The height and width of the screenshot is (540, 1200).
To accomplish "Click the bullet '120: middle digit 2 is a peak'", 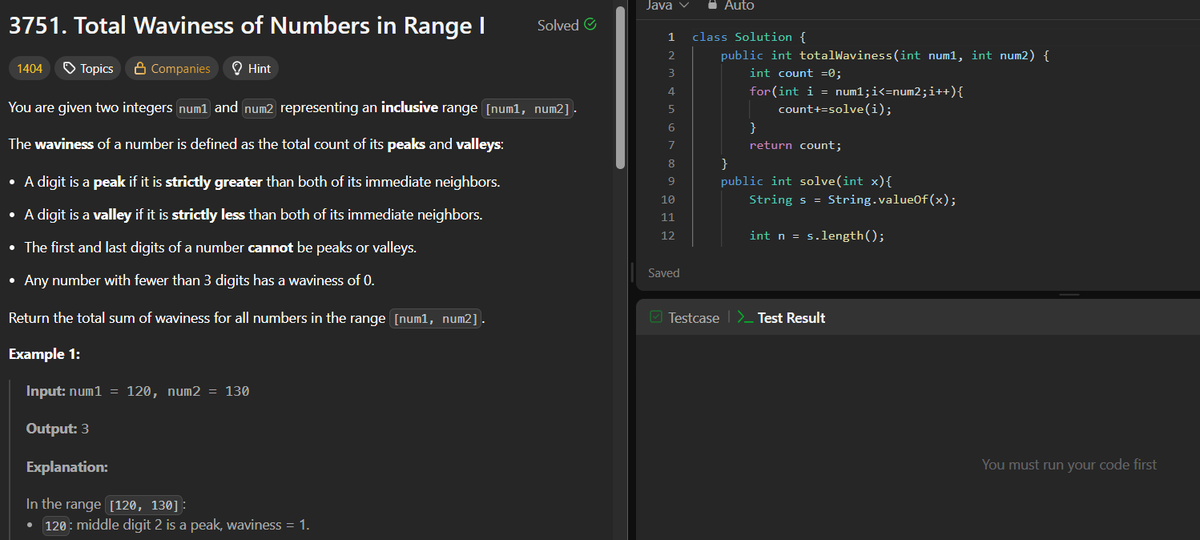I will click(176, 525).
